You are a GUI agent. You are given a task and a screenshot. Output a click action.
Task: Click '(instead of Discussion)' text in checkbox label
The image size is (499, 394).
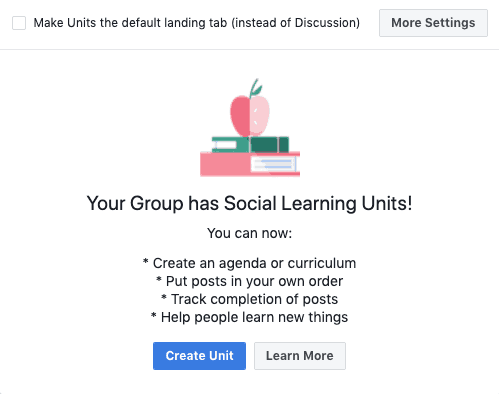295,23
